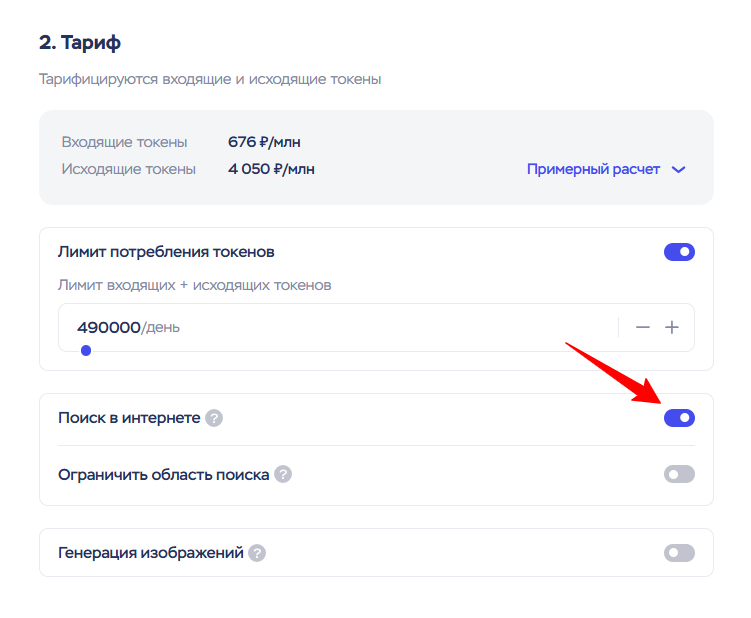Open help icon next to Генерация изображений
This screenshot has width=751, height=618.
pyautogui.click(x=257, y=553)
